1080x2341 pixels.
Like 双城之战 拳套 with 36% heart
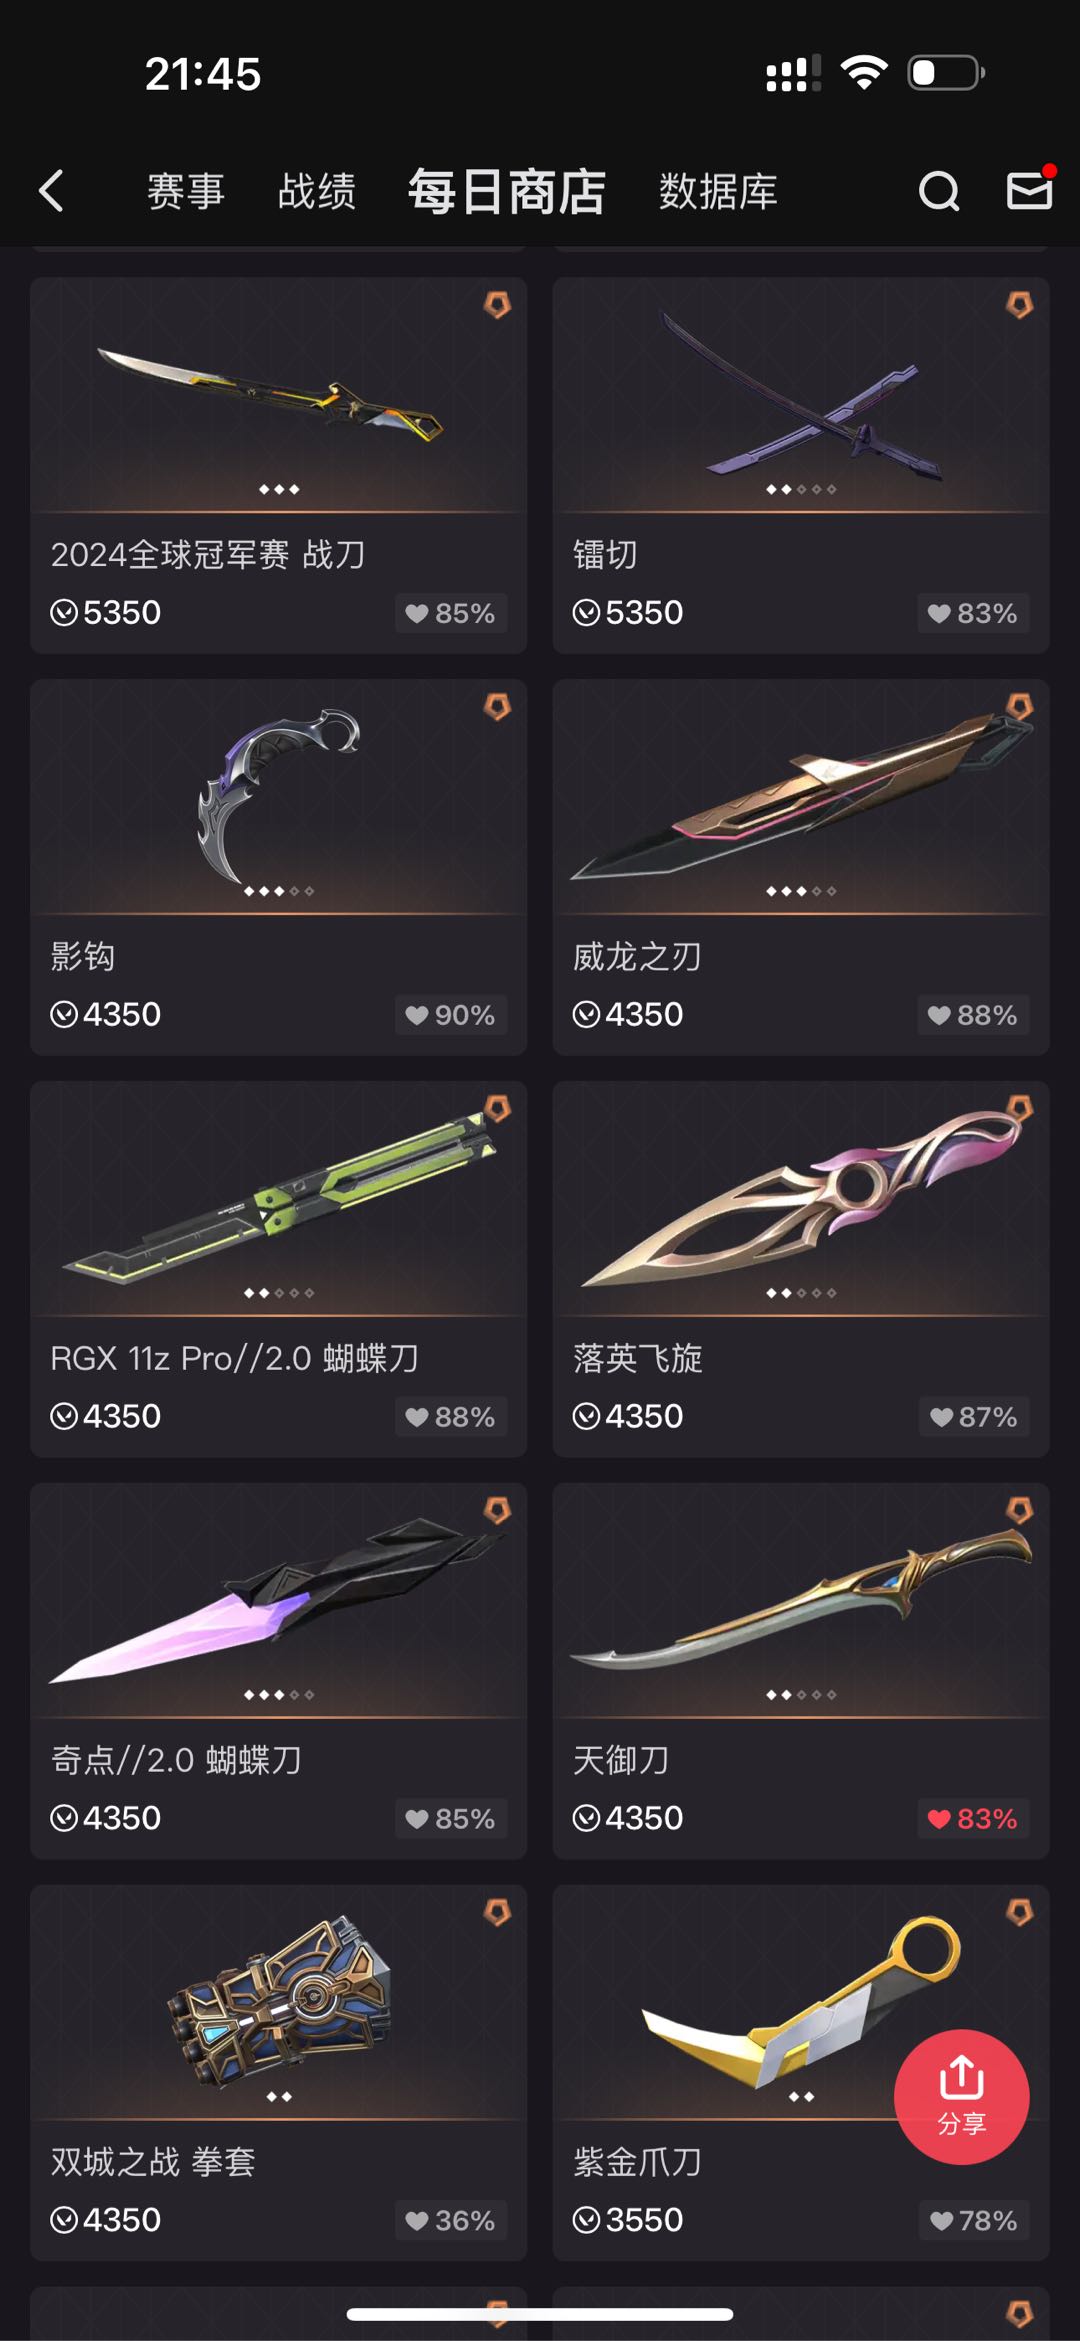coord(450,2220)
